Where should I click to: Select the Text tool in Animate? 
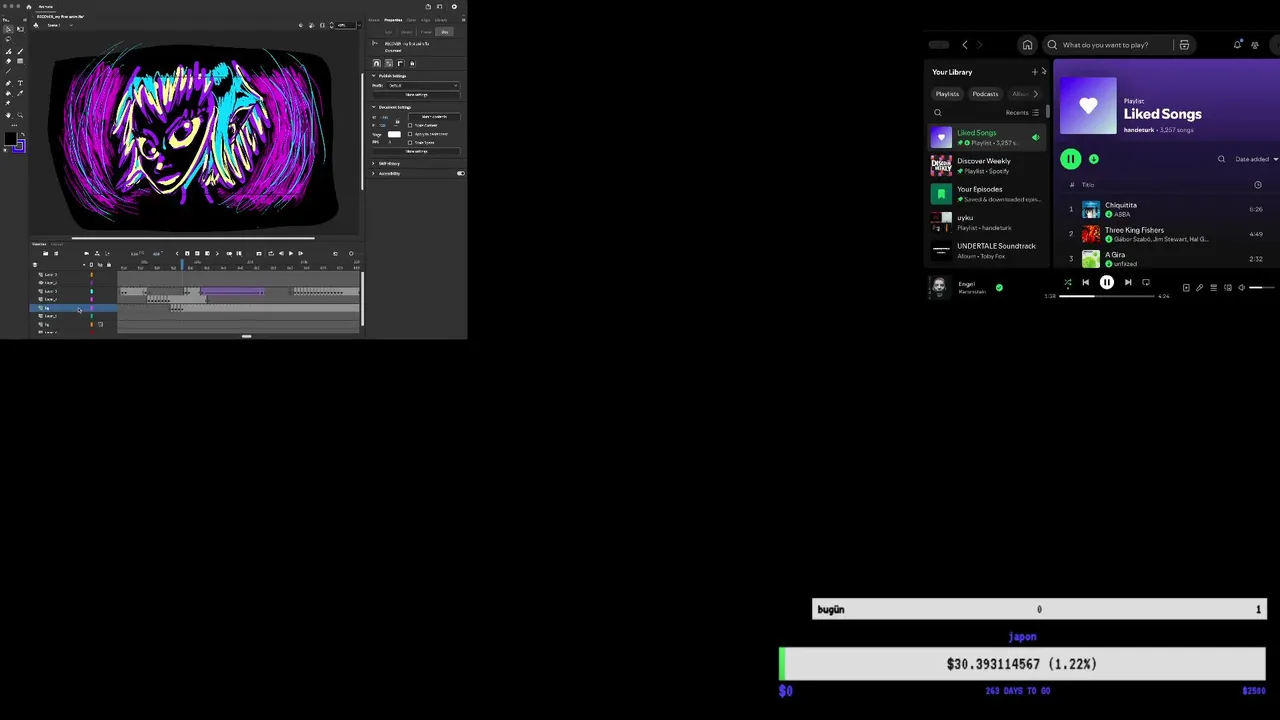(20, 83)
